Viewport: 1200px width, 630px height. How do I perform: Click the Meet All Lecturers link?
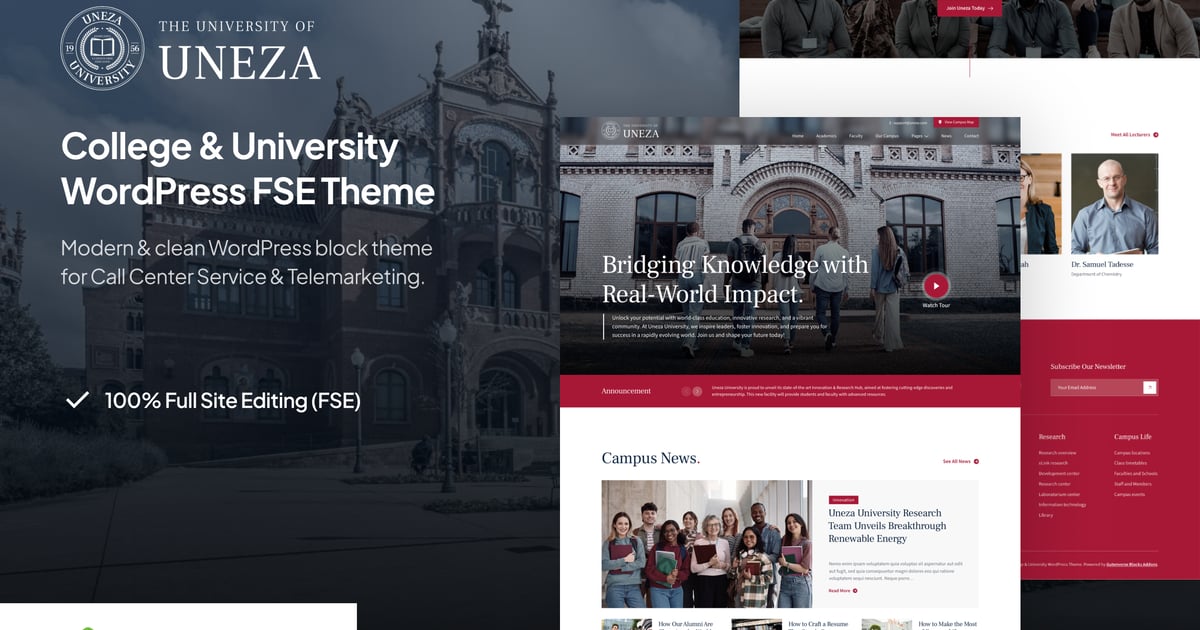pos(1134,134)
